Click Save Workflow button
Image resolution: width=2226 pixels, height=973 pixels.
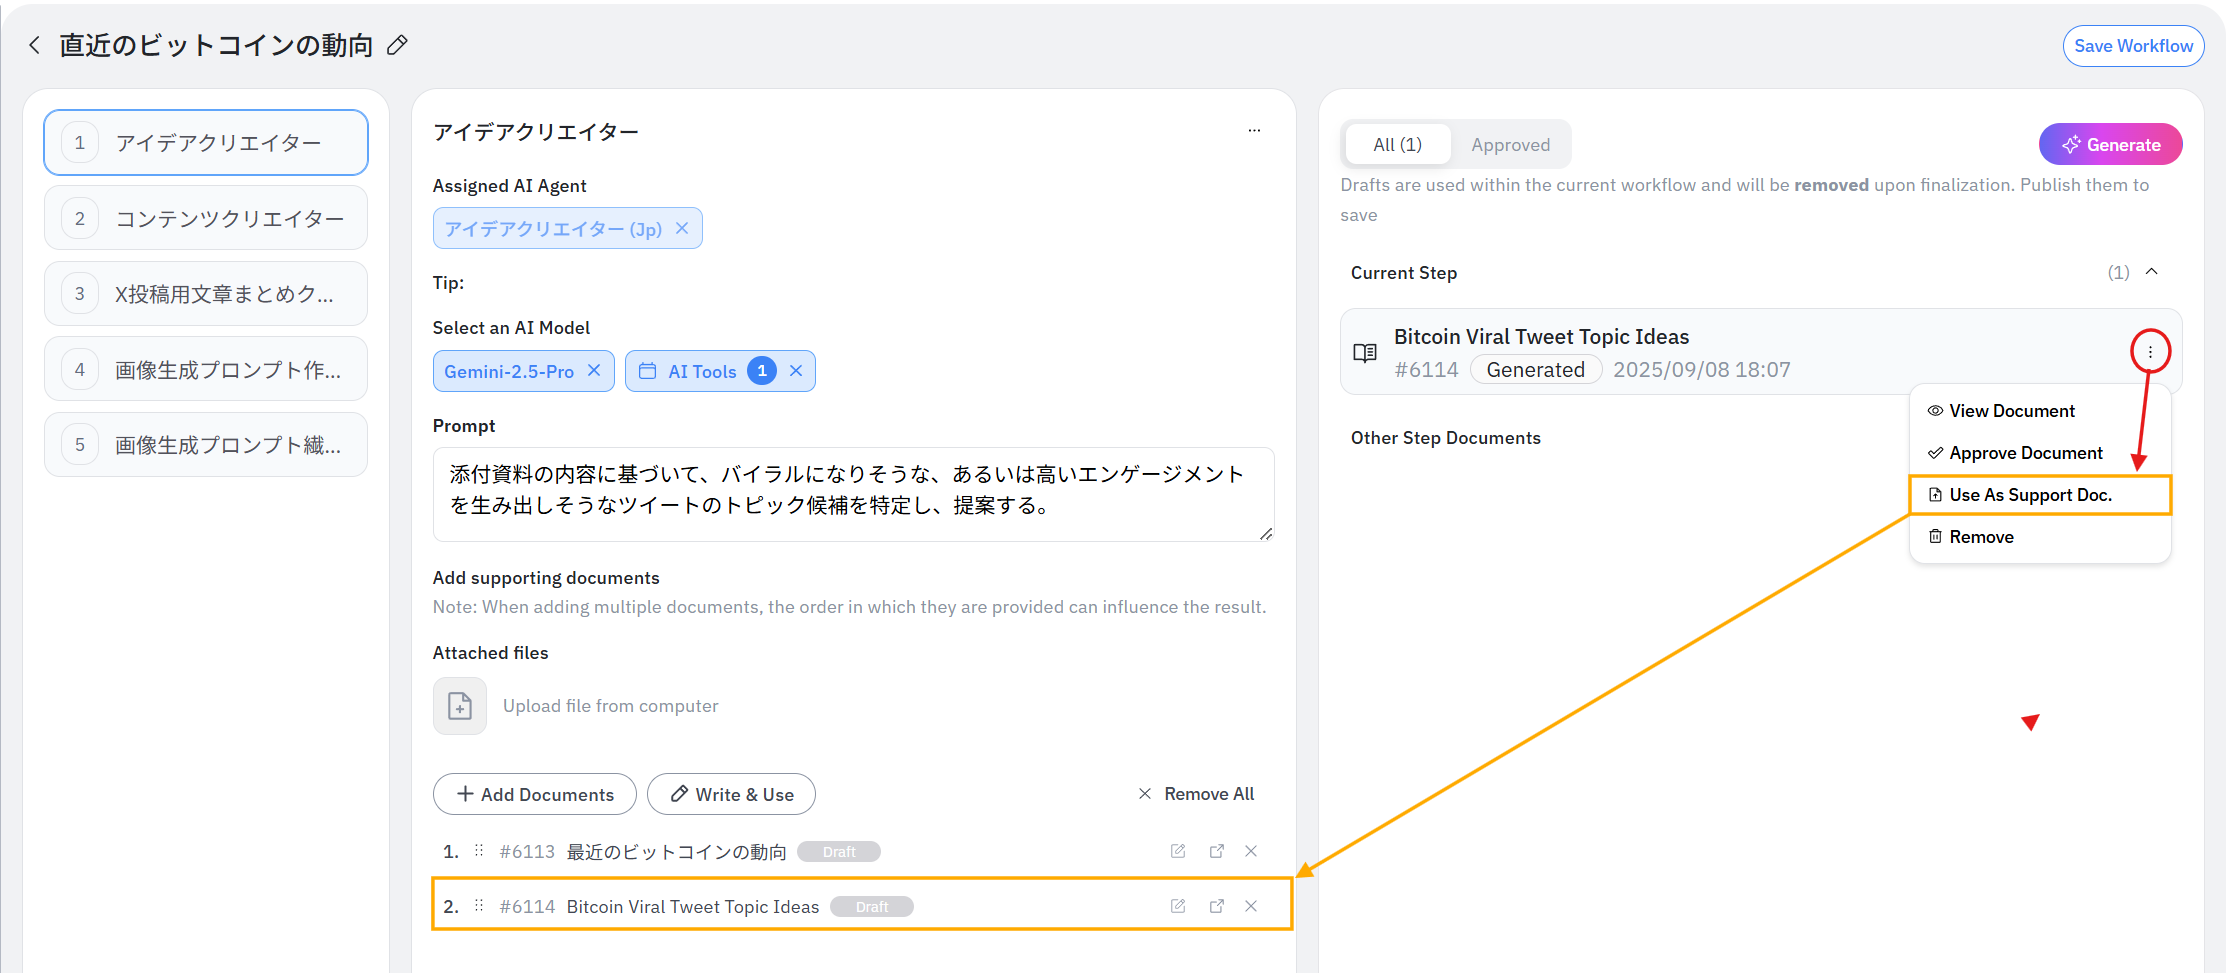(x=2133, y=46)
